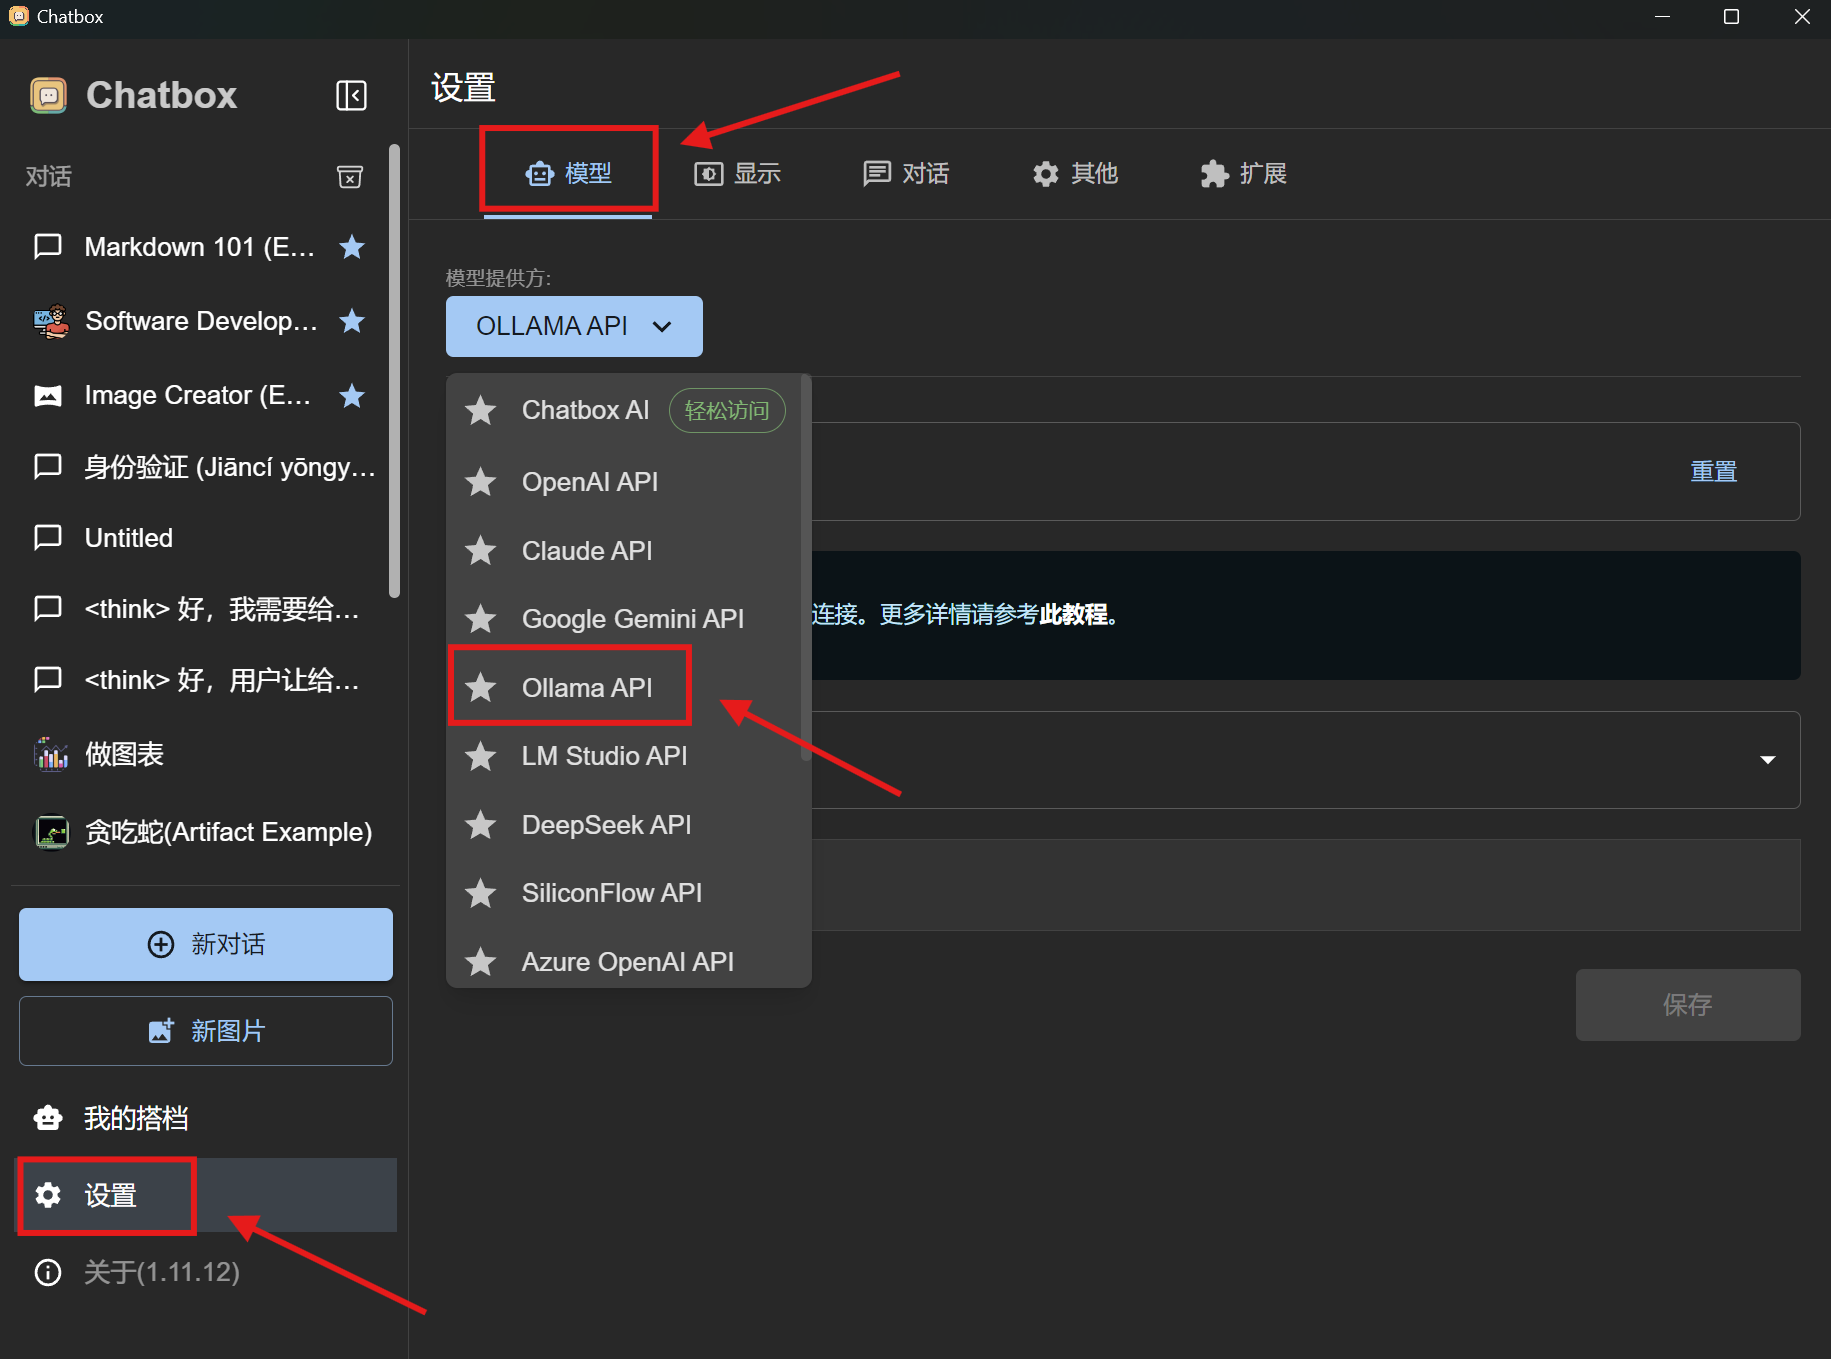Image resolution: width=1831 pixels, height=1359 pixels.
Task: Collapse the sidebar with the panel icon
Action: (x=351, y=96)
